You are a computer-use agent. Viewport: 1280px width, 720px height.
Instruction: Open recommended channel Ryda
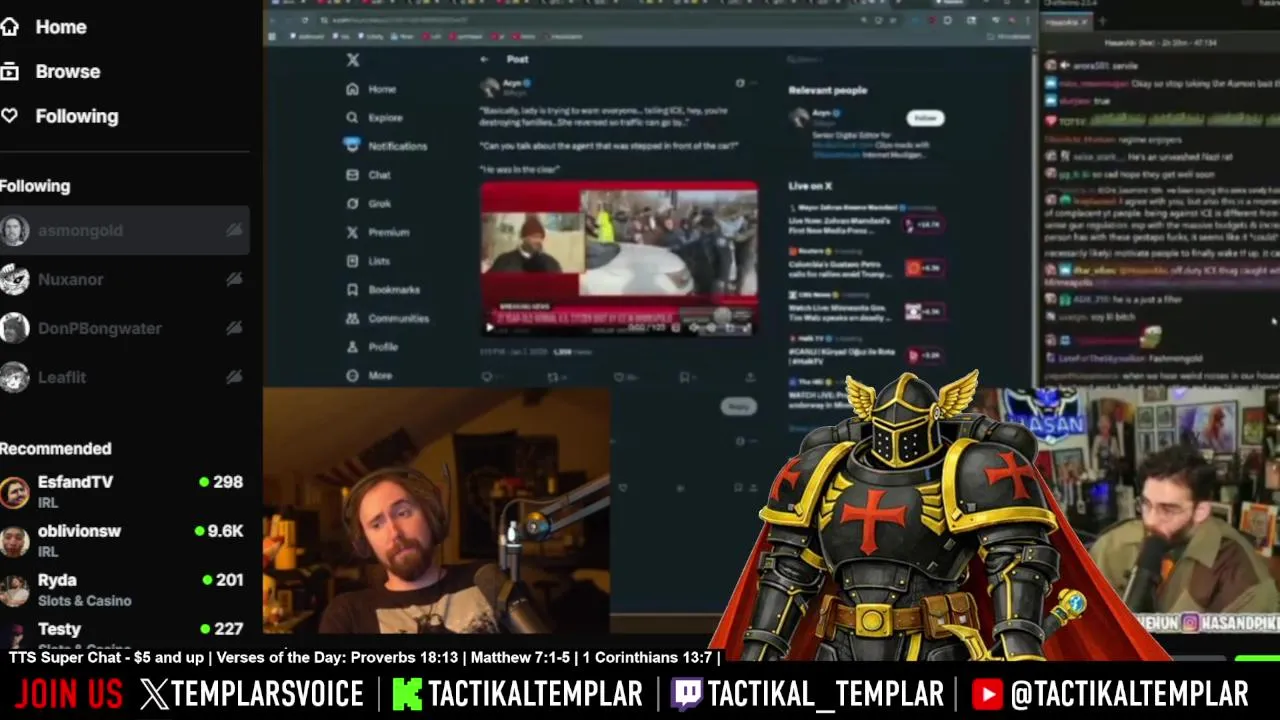coord(124,589)
